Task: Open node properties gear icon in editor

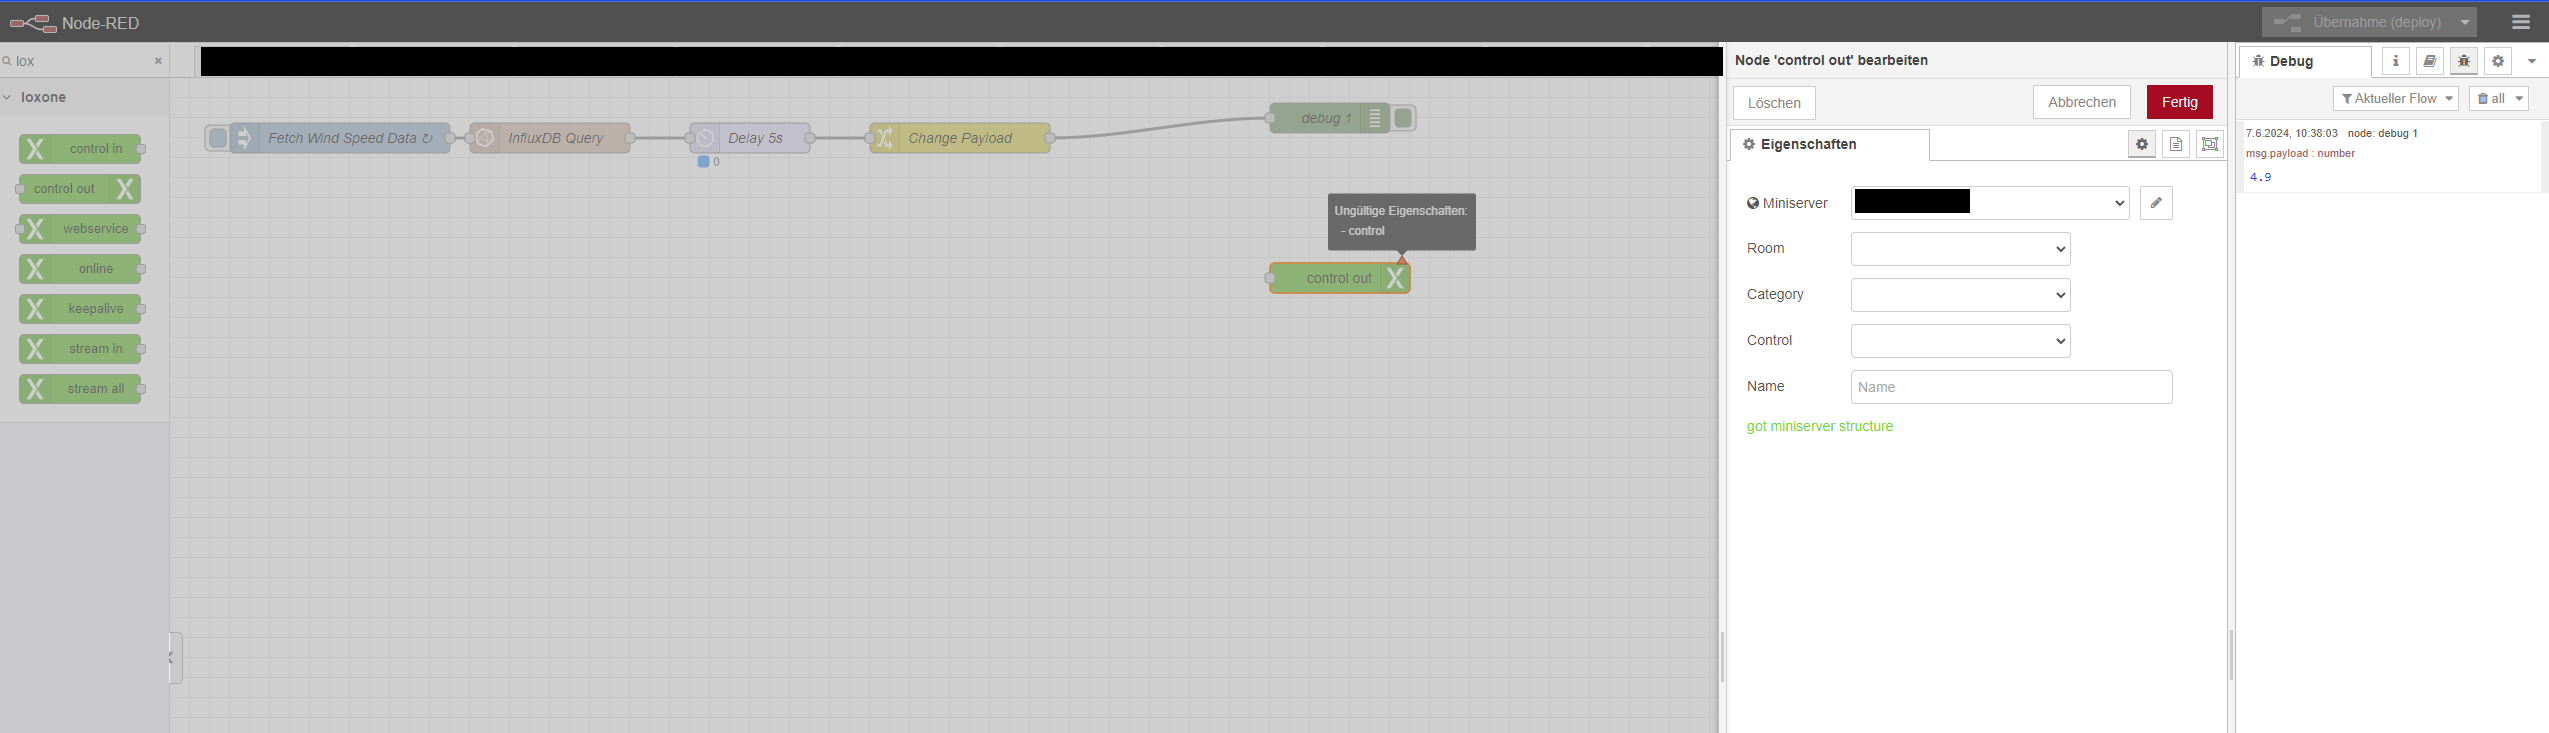Action: click(2142, 144)
